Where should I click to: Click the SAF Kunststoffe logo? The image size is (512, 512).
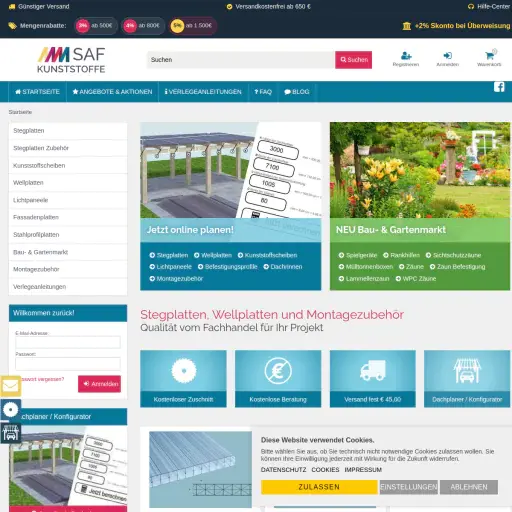coord(71,60)
